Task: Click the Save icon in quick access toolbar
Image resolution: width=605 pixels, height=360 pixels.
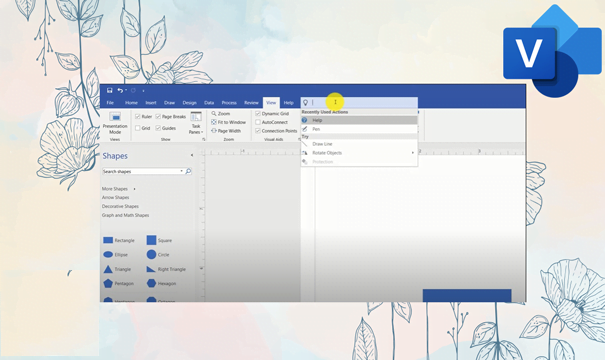Action: [110, 90]
